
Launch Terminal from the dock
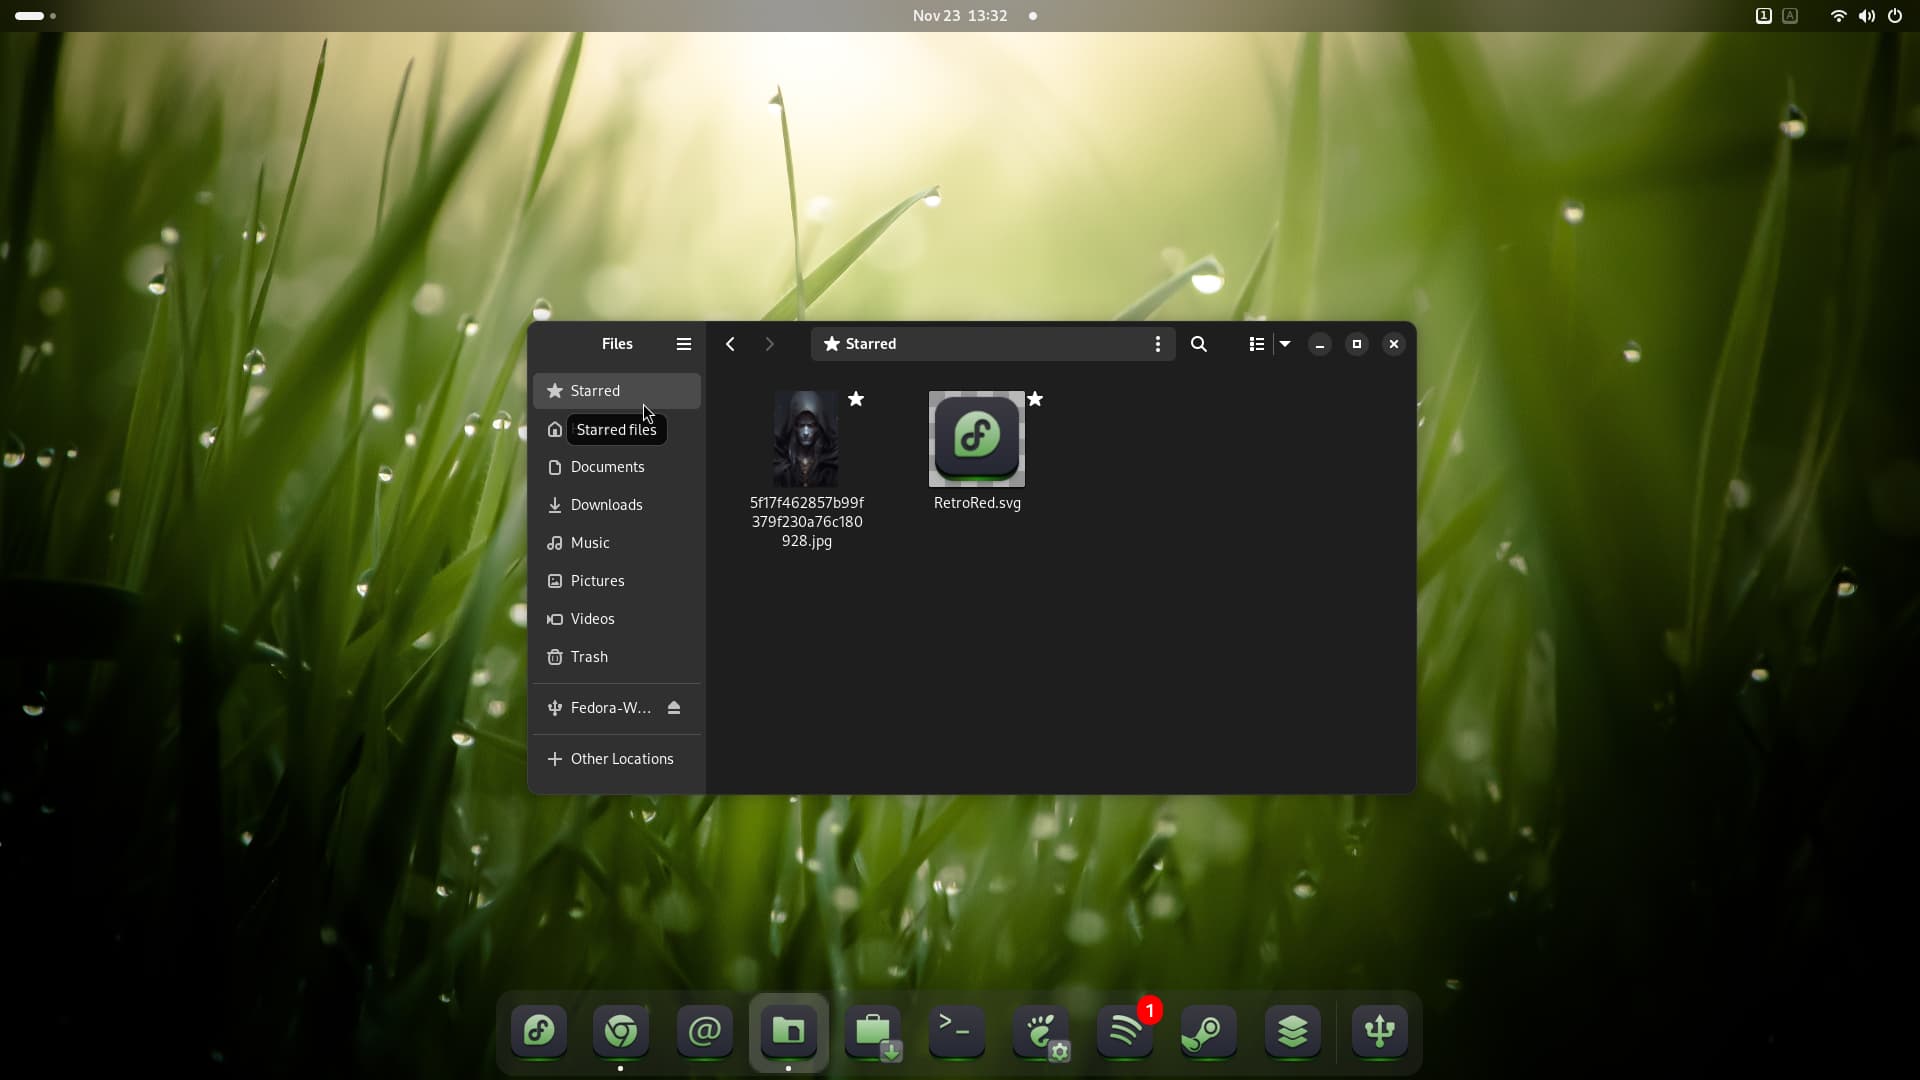[957, 1031]
